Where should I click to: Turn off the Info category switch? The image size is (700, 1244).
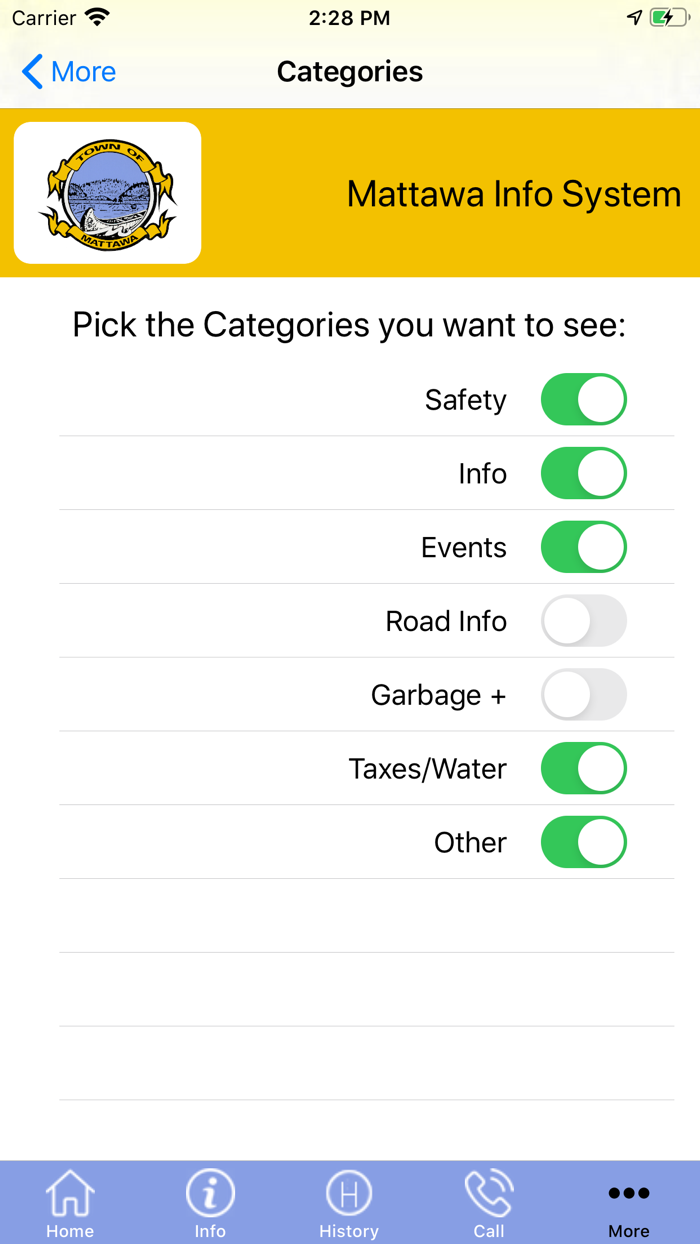(584, 474)
